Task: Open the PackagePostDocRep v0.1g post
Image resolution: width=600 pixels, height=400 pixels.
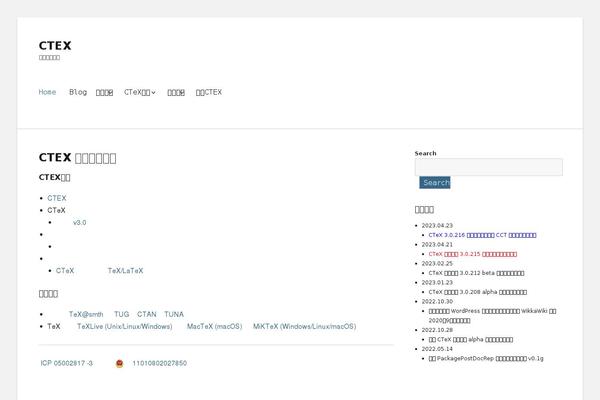Action: 486,359
